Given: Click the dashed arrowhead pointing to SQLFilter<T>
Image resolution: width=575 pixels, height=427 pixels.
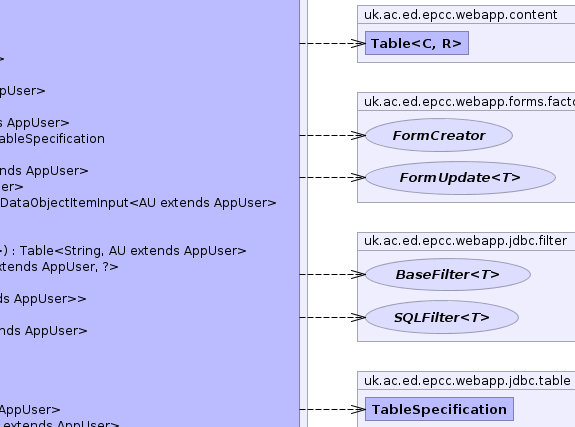Looking at the screenshot, I should click(x=358, y=317).
